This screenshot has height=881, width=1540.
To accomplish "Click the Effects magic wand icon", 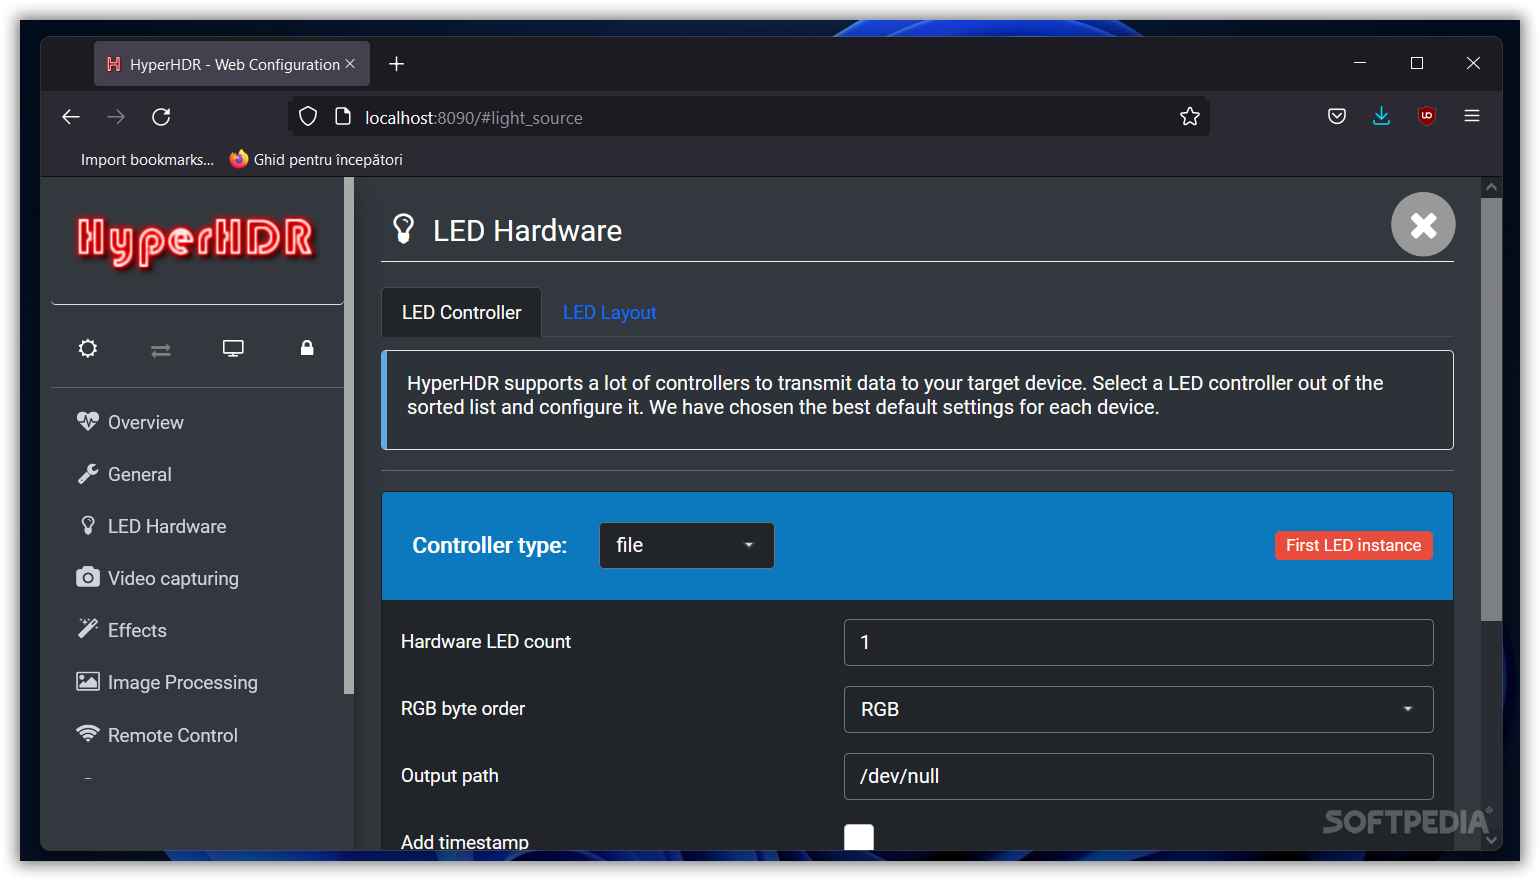I will click(88, 628).
